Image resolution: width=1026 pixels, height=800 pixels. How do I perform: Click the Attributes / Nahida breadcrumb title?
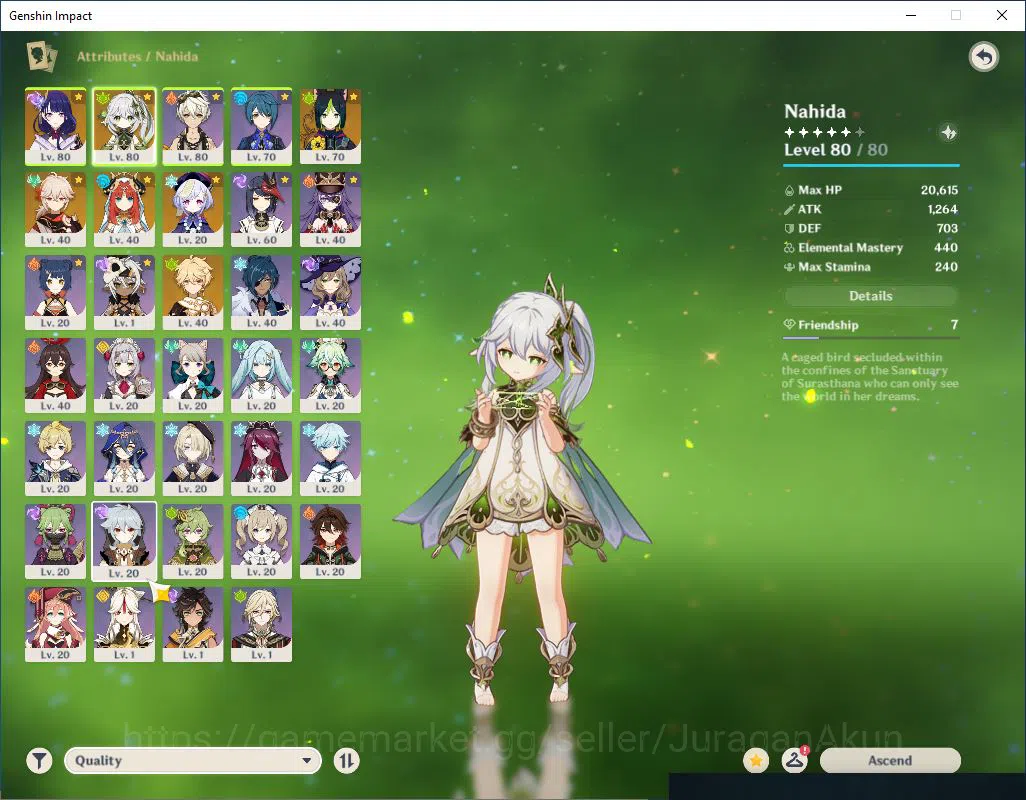click(x=137, y=56)
